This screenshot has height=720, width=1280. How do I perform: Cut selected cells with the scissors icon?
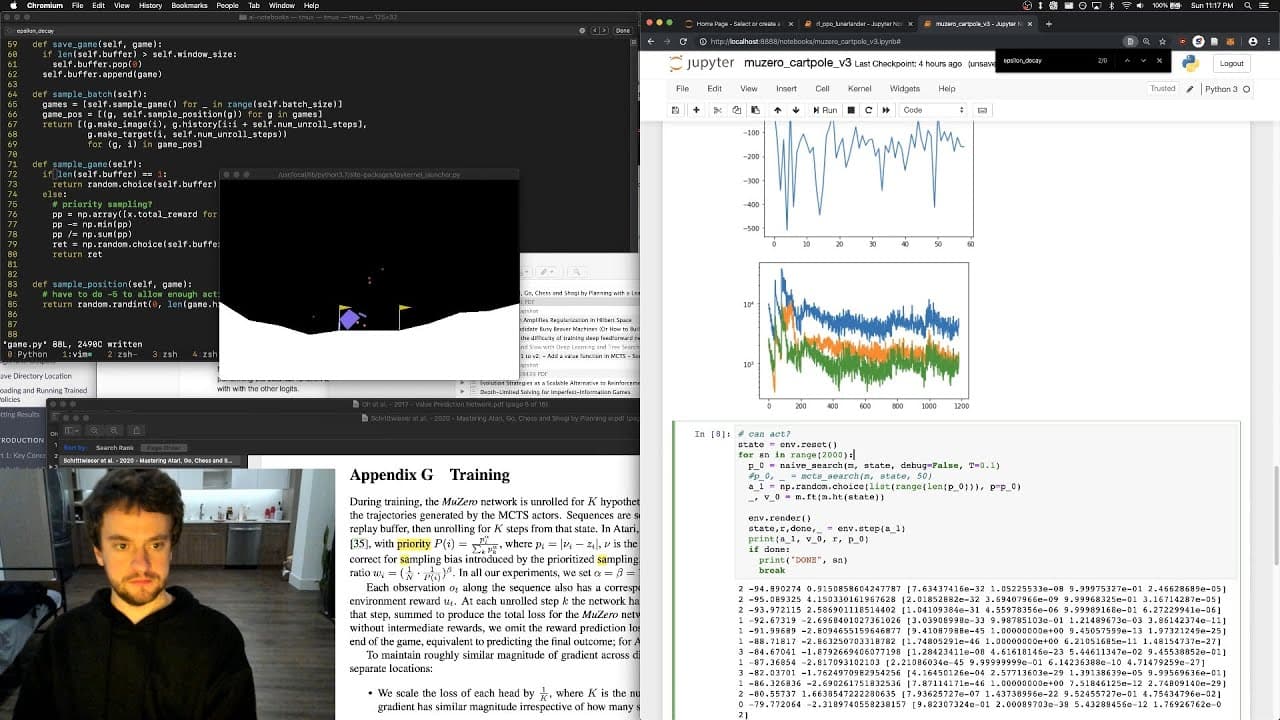(718, 110)
